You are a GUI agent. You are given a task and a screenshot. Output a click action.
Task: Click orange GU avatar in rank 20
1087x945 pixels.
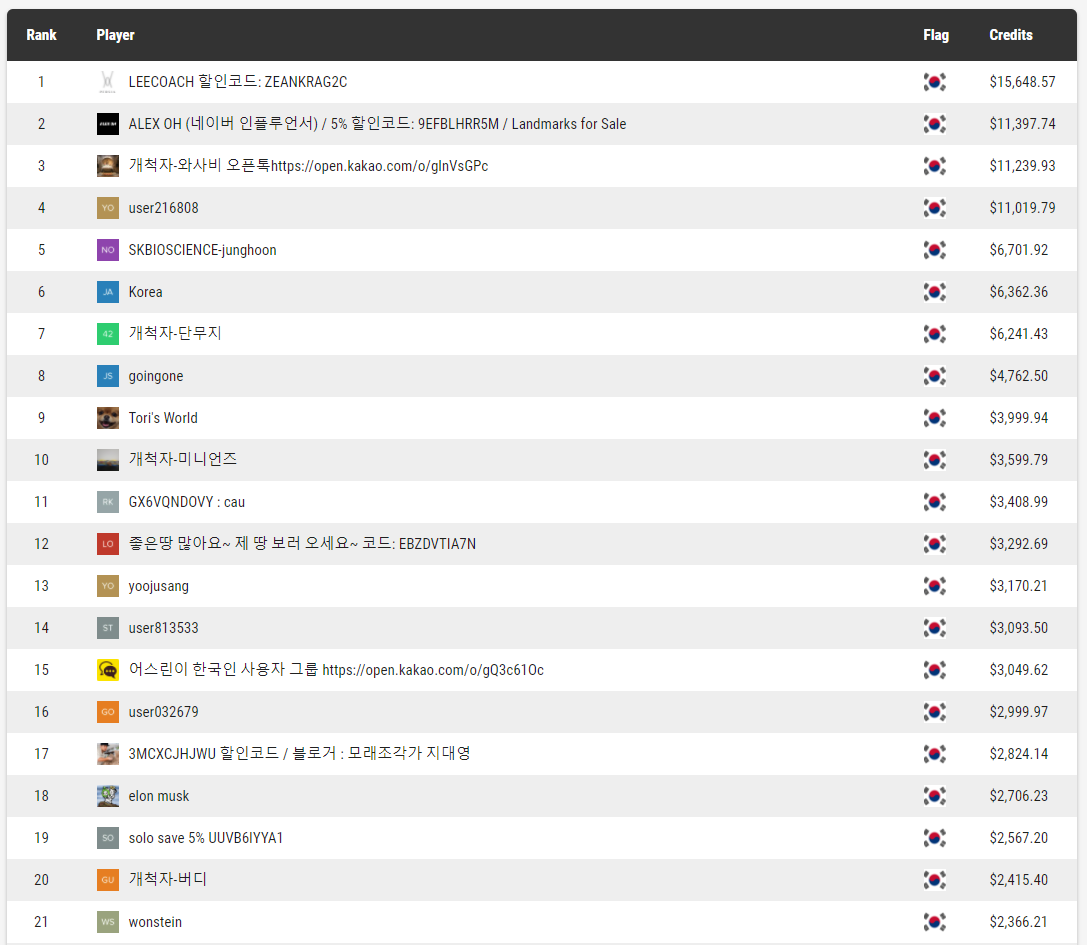point(107,880)
